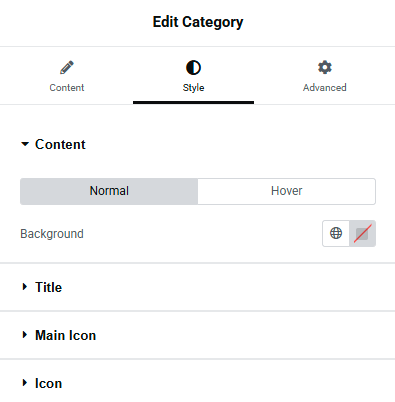This screenshot has width=395, height=402.
Task: Switch to the Hover state toggle
Action: (x=287, y=191)
